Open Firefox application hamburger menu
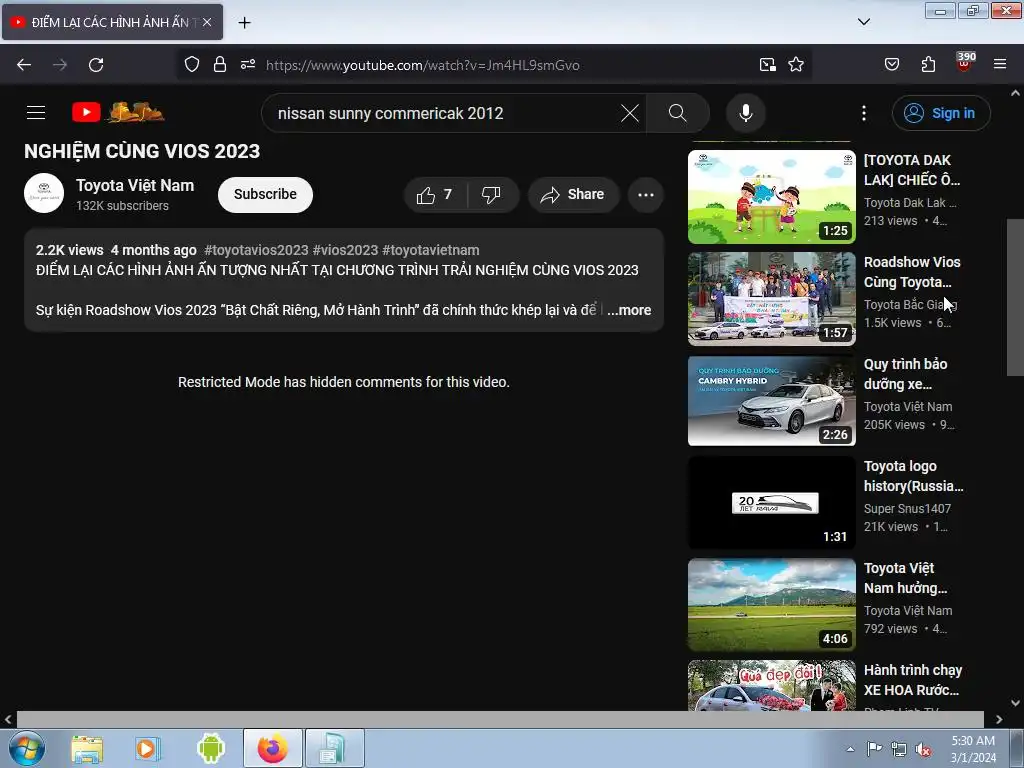This screenshot has height=768, width=1024. click(1000, 64)
